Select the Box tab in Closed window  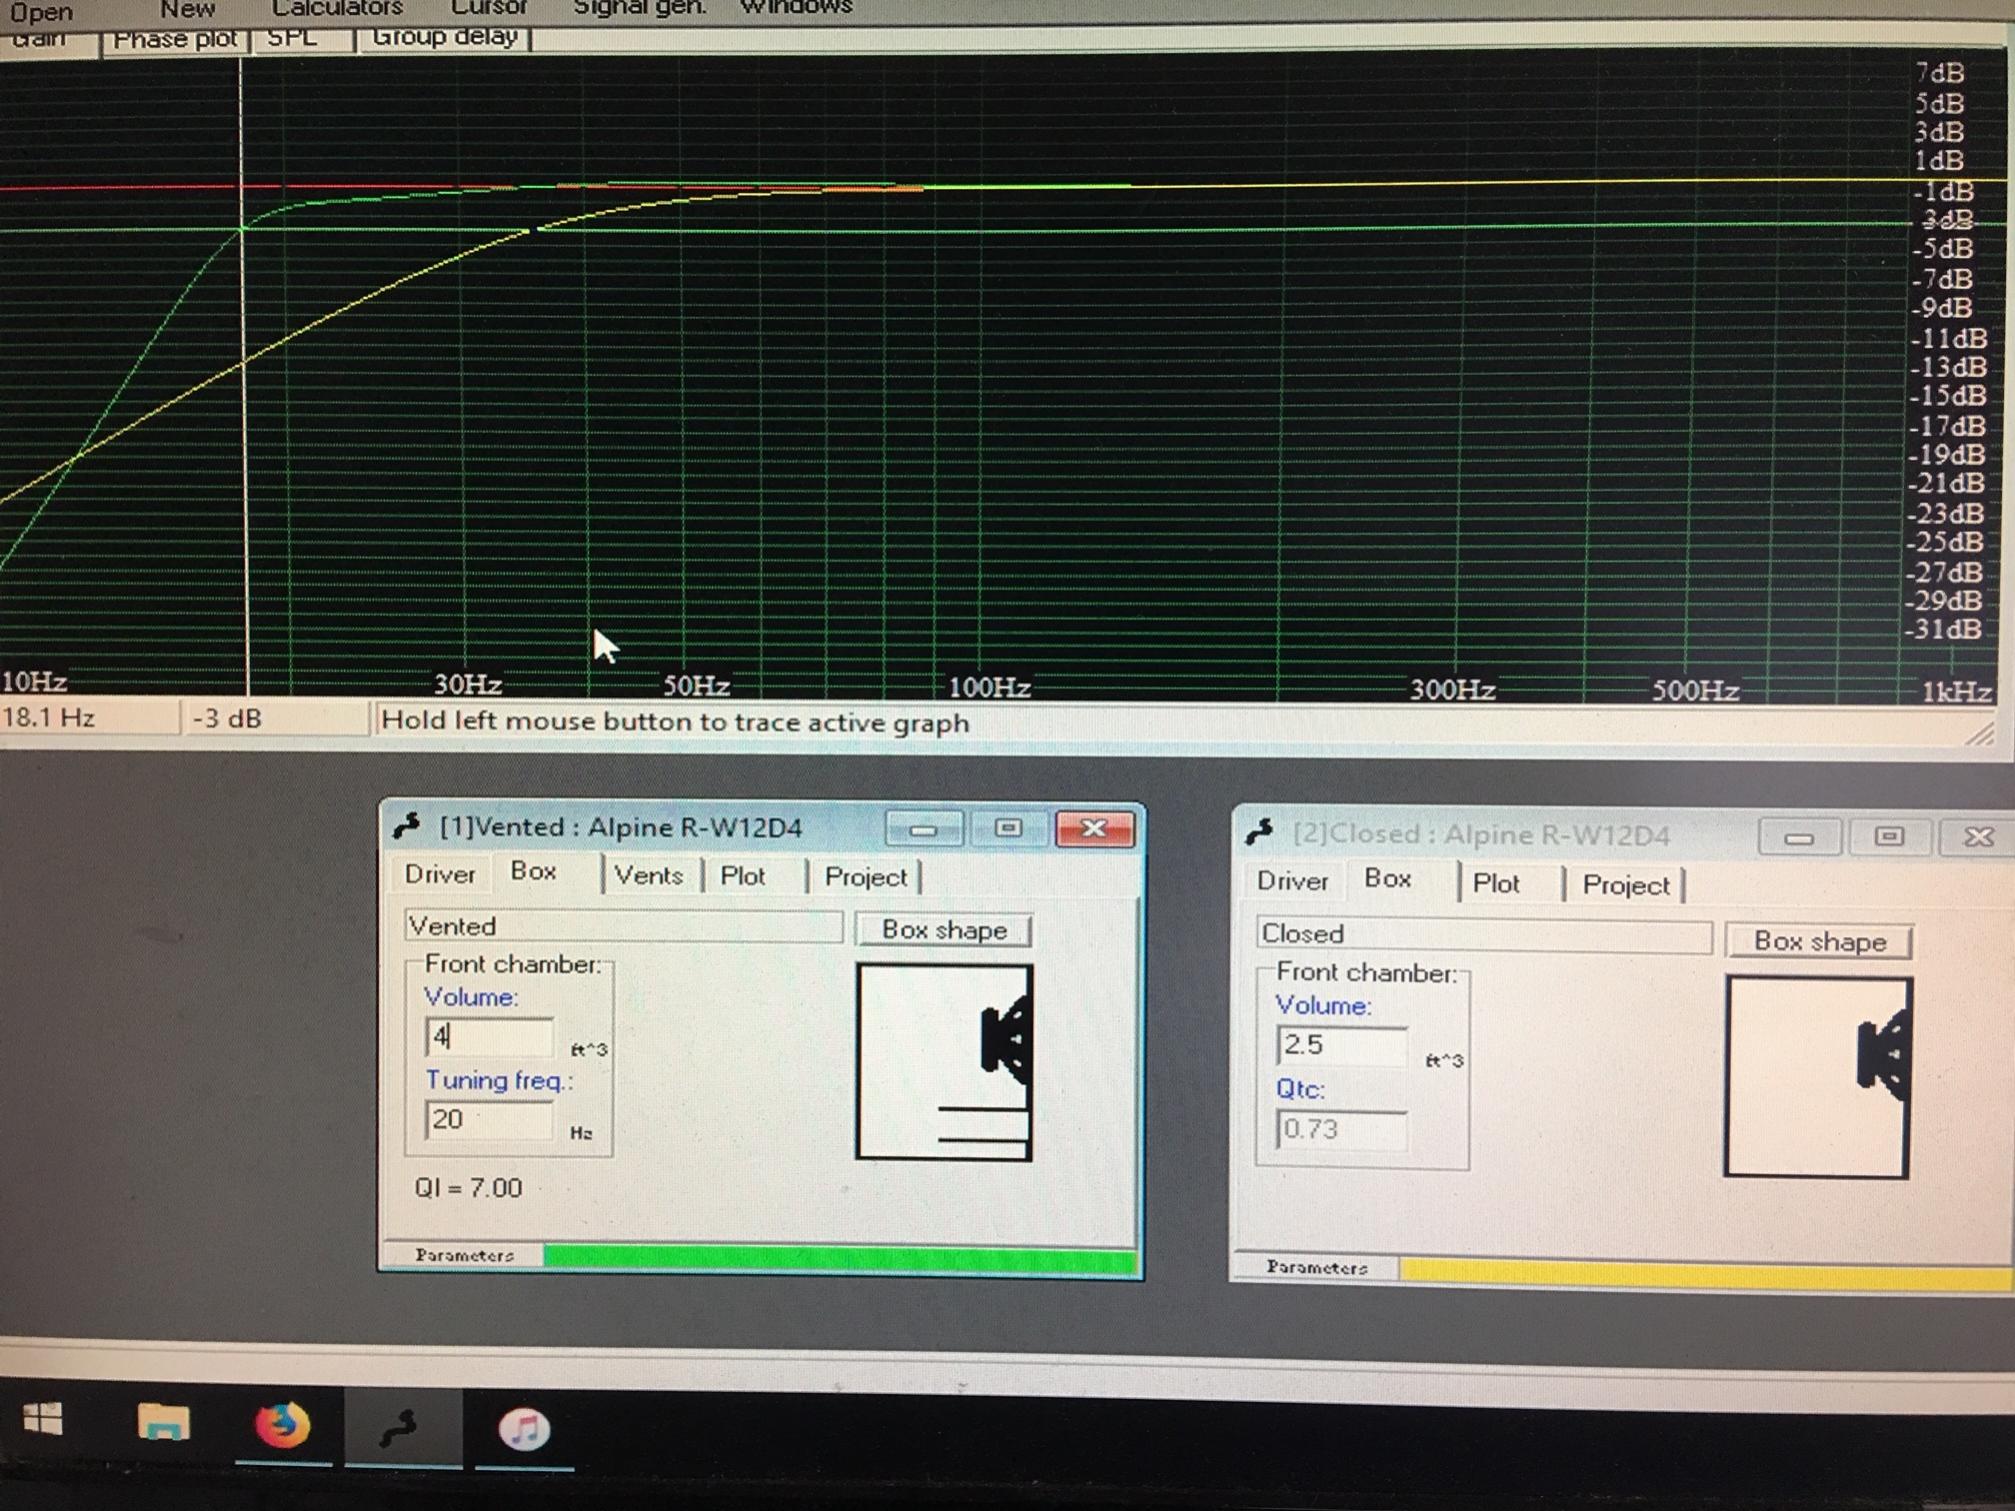(1388, 879)
